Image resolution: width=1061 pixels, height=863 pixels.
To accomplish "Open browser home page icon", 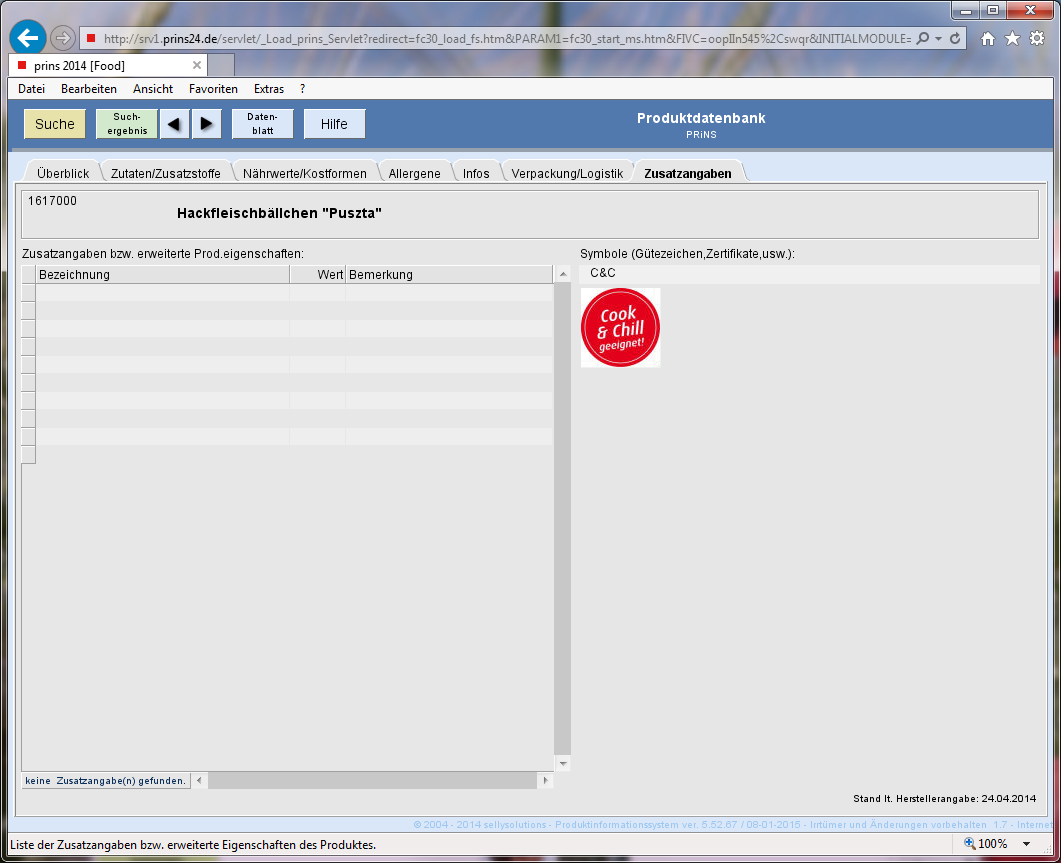I will [x=988, y=39].
